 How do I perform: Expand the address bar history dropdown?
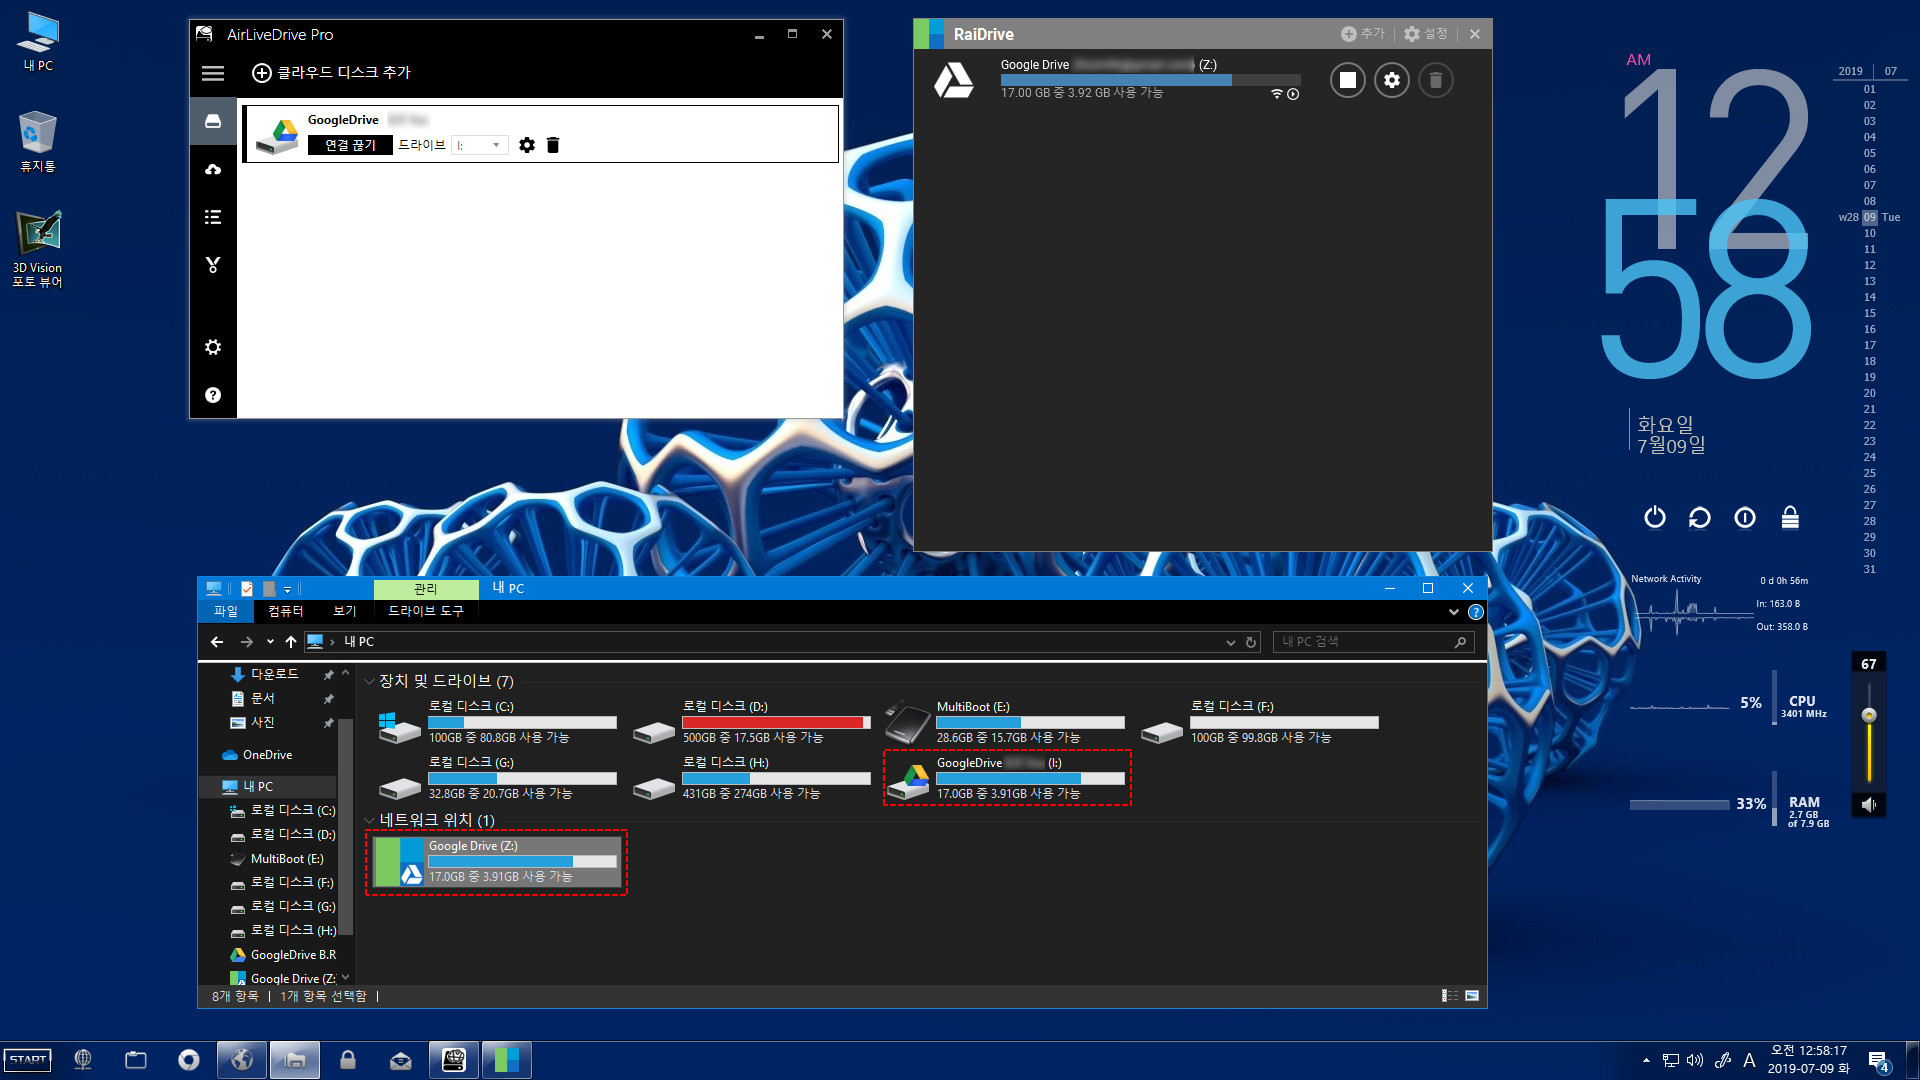[x=1231, y=643]
